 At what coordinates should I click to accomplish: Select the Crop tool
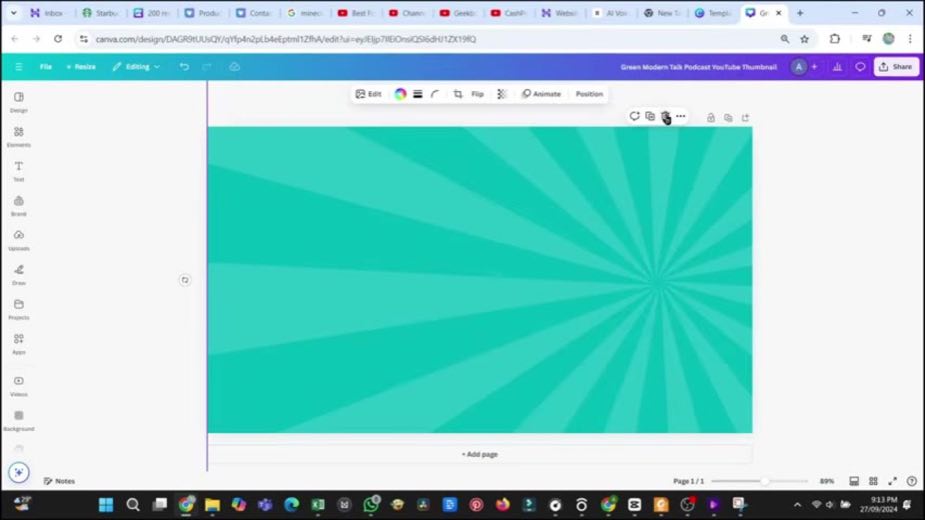click(x=458, y=94)
